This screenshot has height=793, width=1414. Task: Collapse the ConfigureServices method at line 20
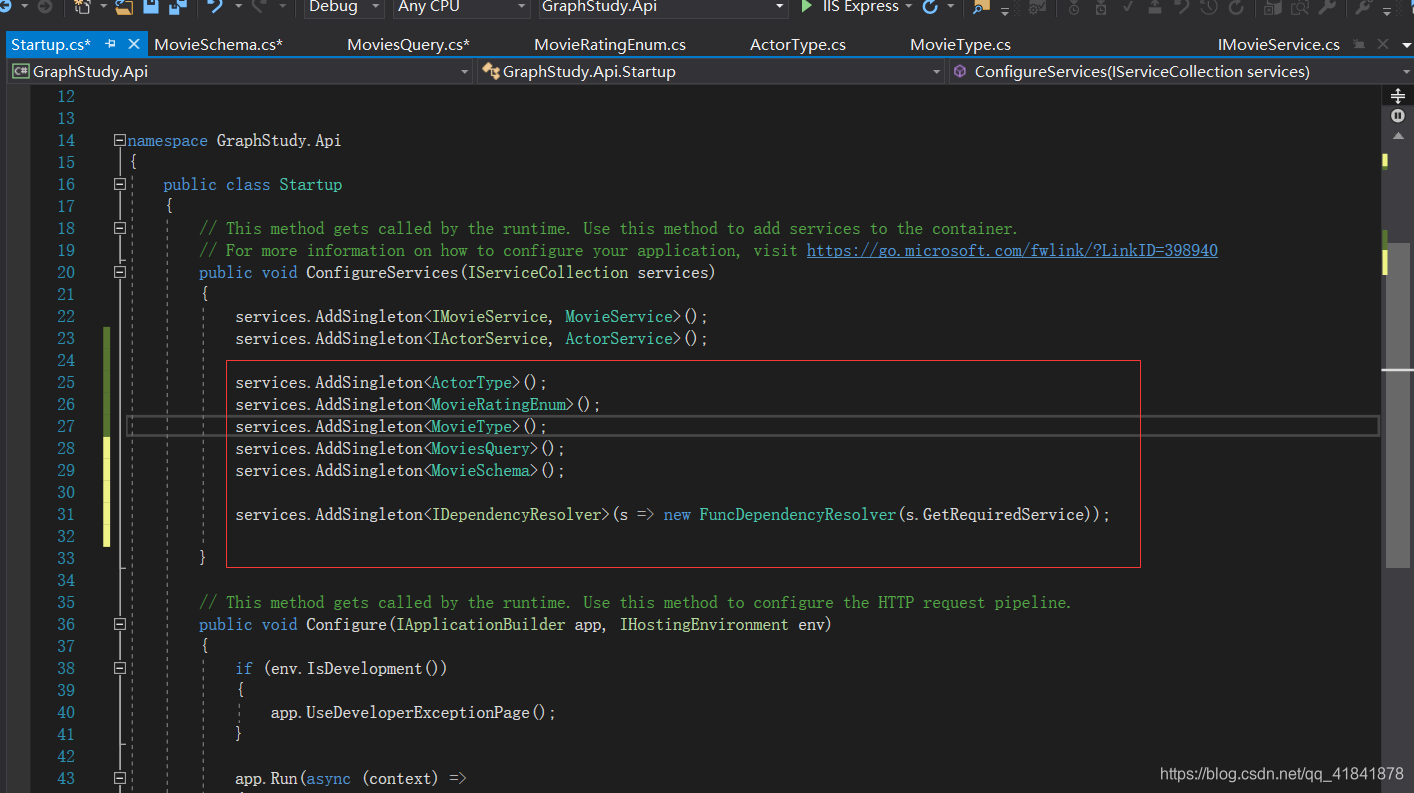[x=120, y=273]
